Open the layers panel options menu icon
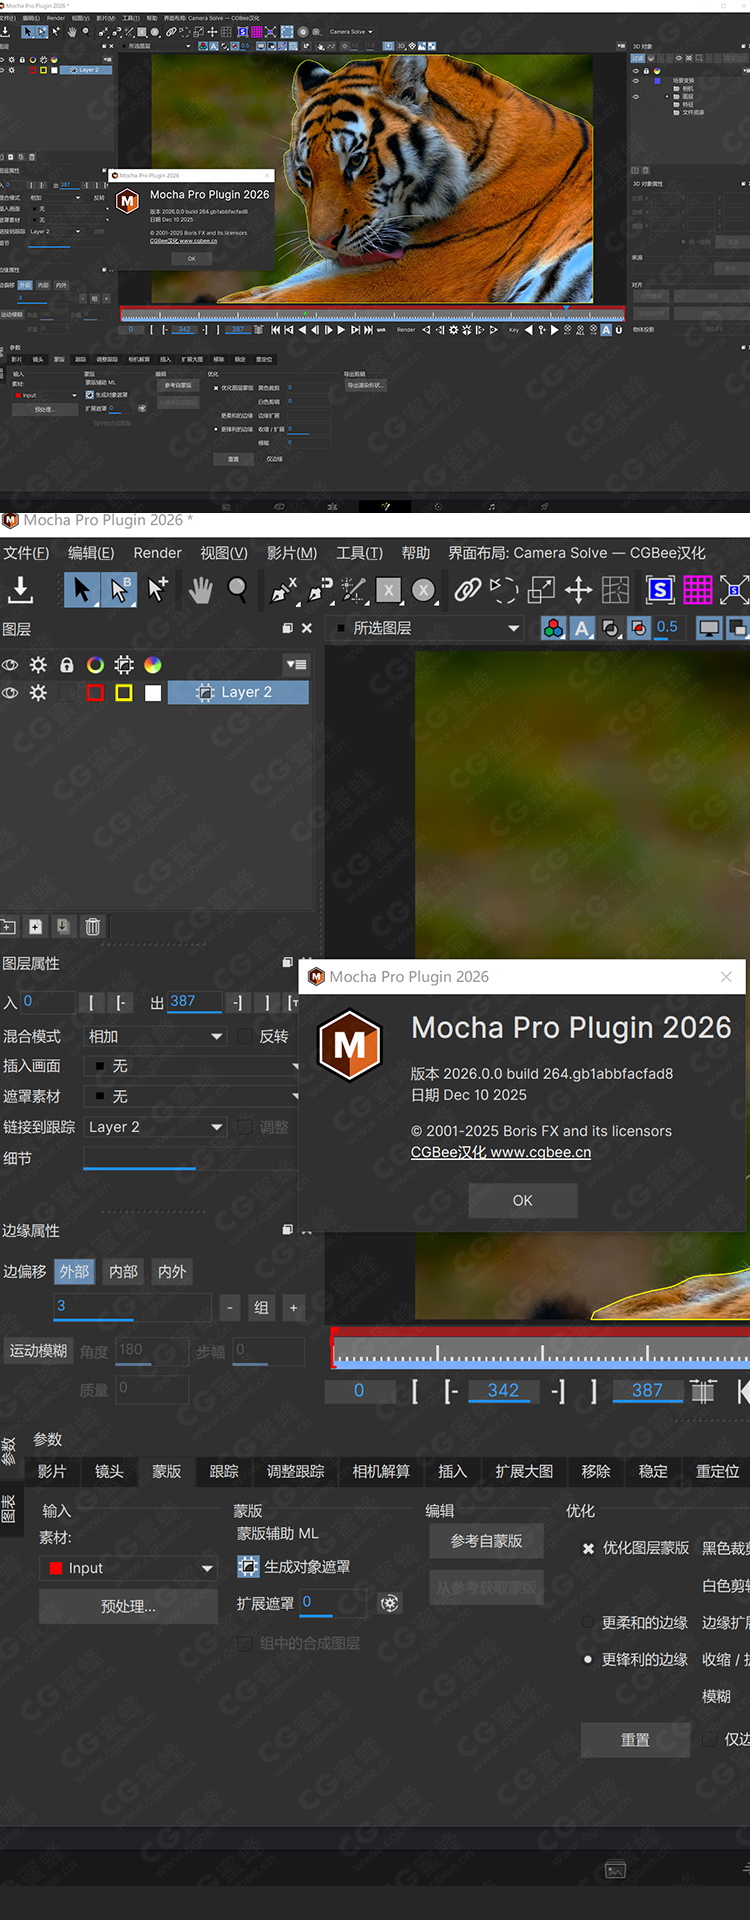The height and width of the screenshot is (1920, 750). coord(296,665)
